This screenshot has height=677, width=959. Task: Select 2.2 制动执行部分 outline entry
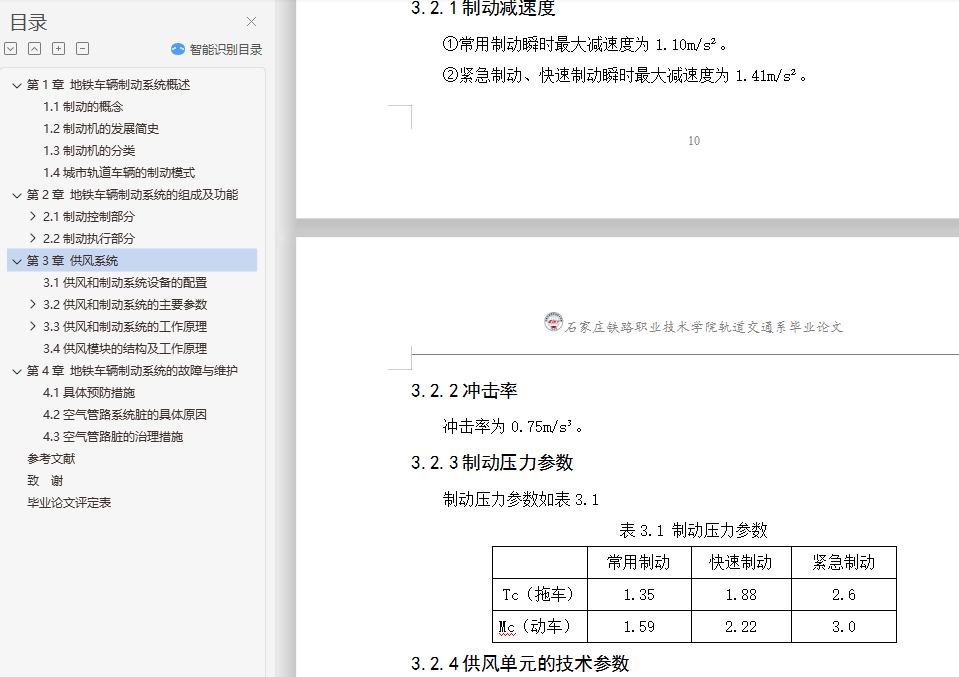coord(89,239)
